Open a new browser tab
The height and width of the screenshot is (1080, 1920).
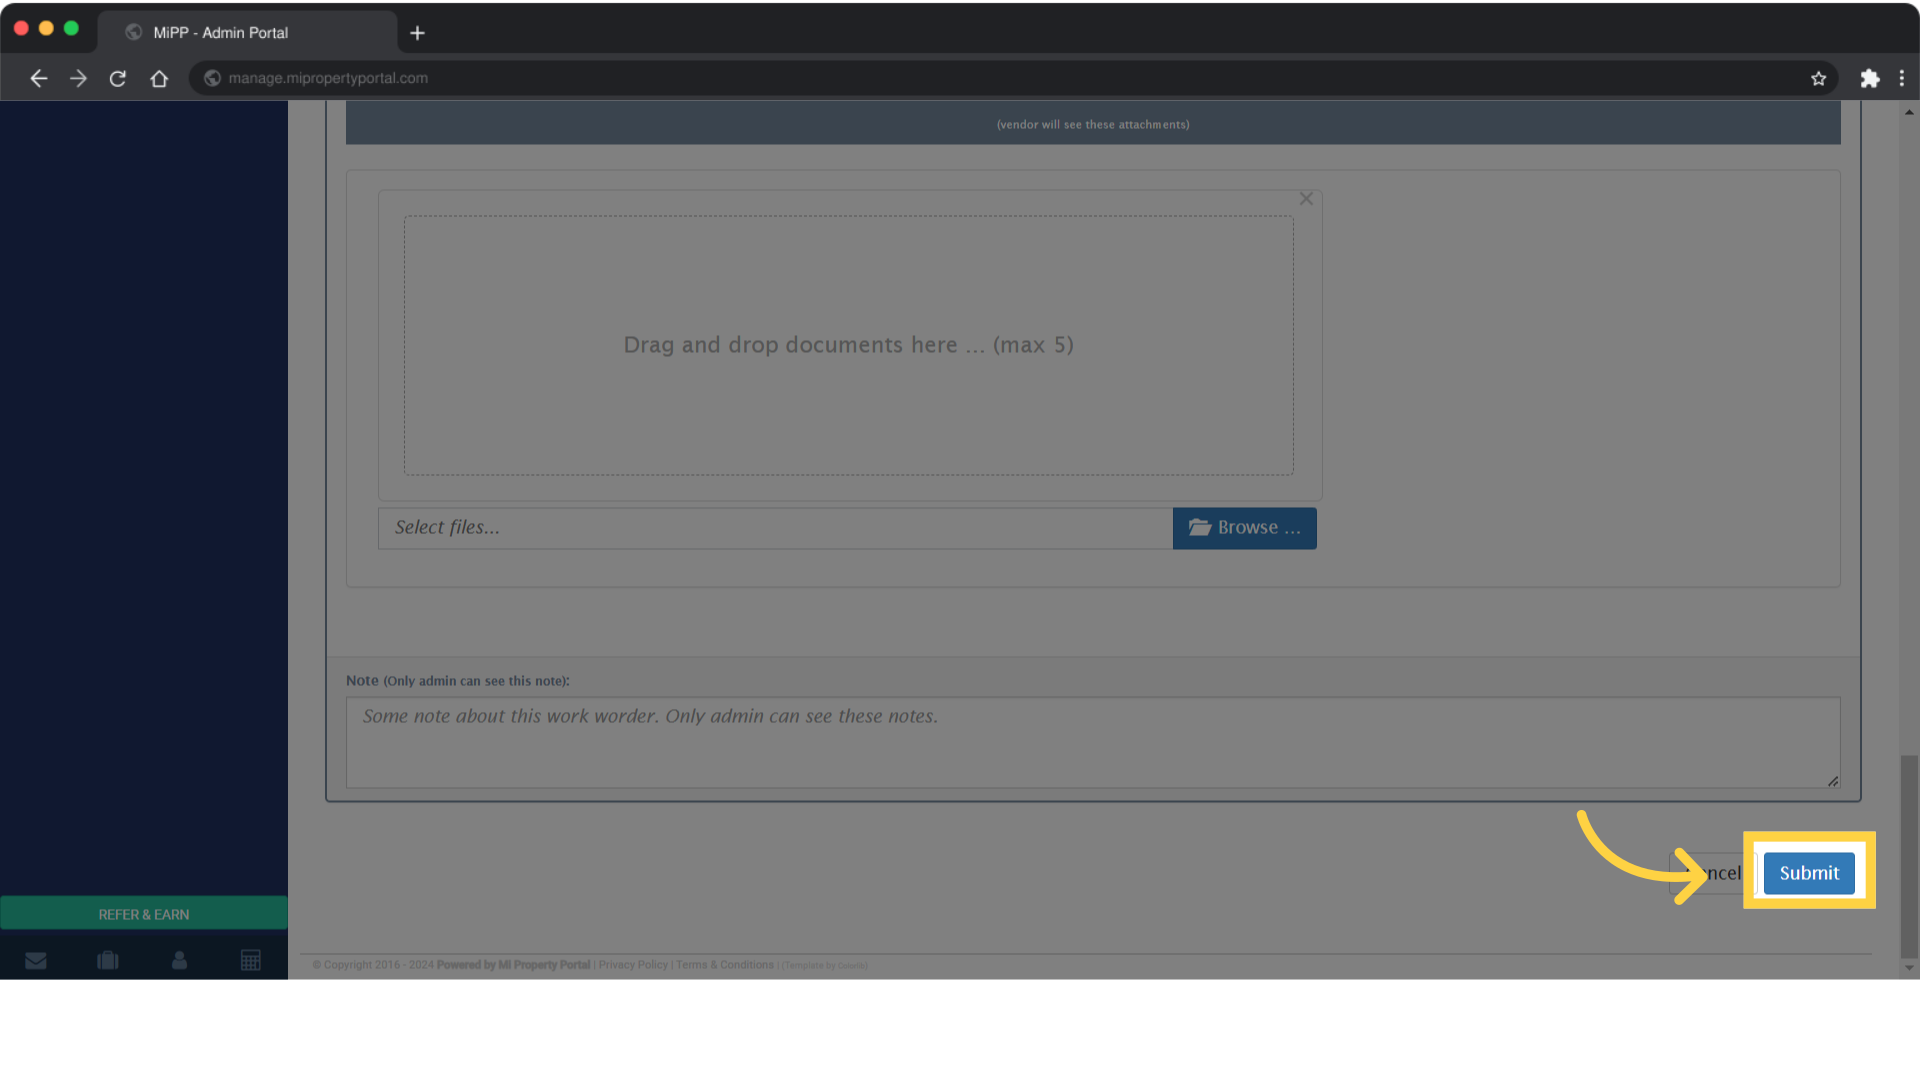(418, 33)
